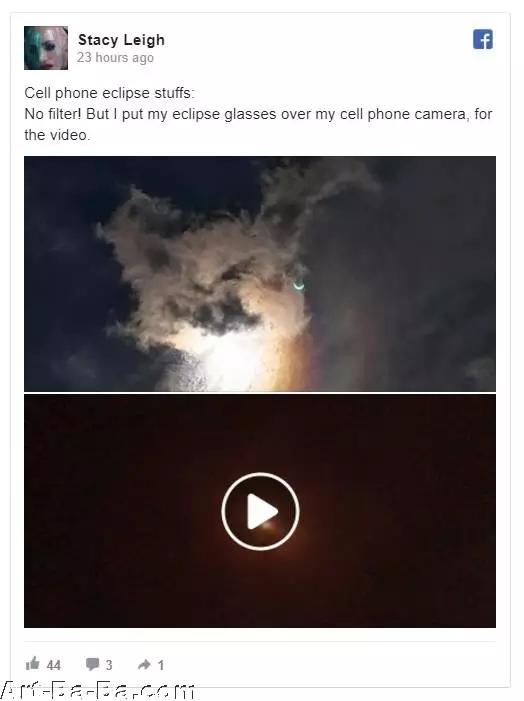View the 3 comments count
The height and width of the screenshot is (701, 524).
(109, 665)
